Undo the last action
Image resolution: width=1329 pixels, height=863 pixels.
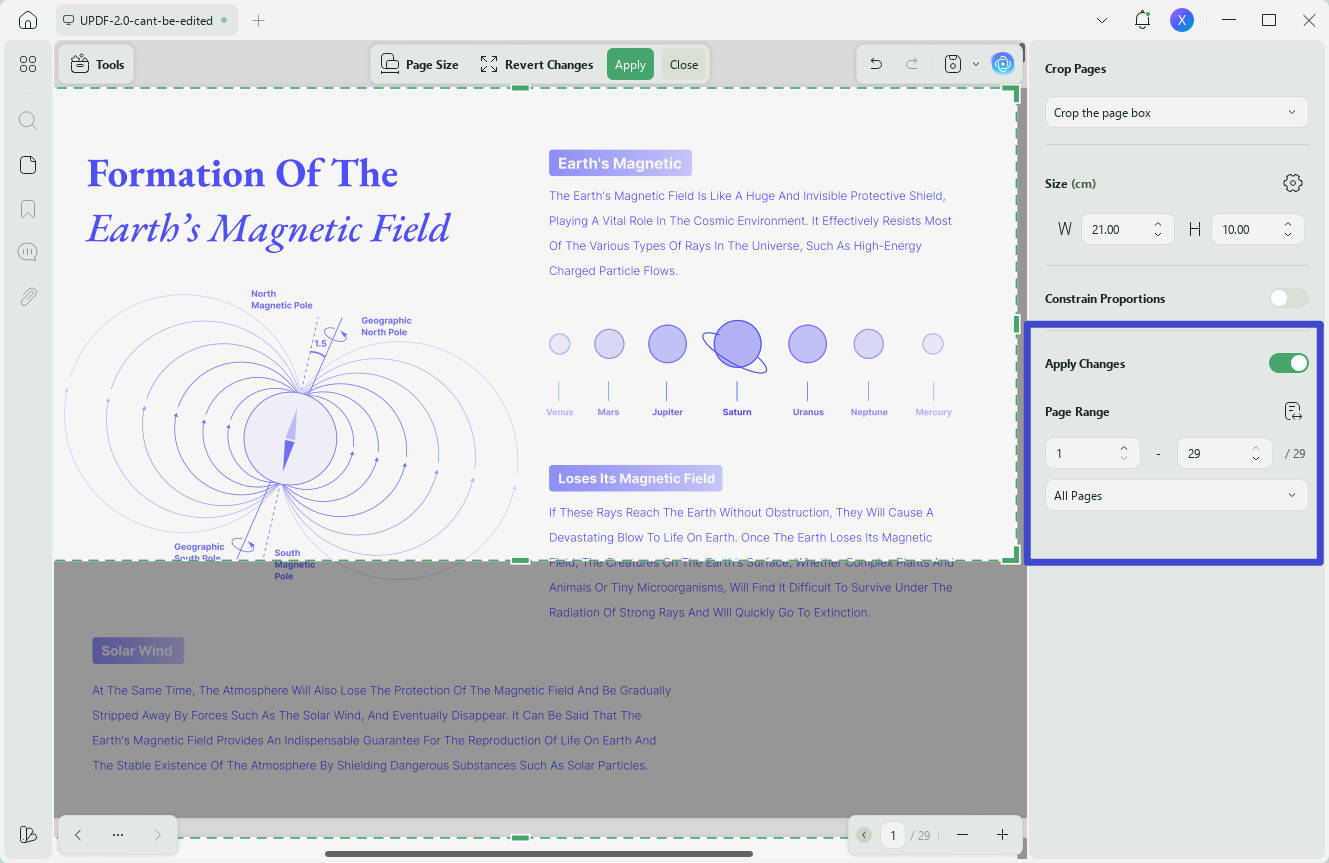876,64
